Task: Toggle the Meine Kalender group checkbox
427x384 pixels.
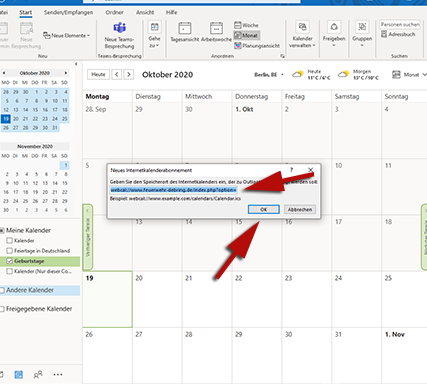Action: point(2,230)
